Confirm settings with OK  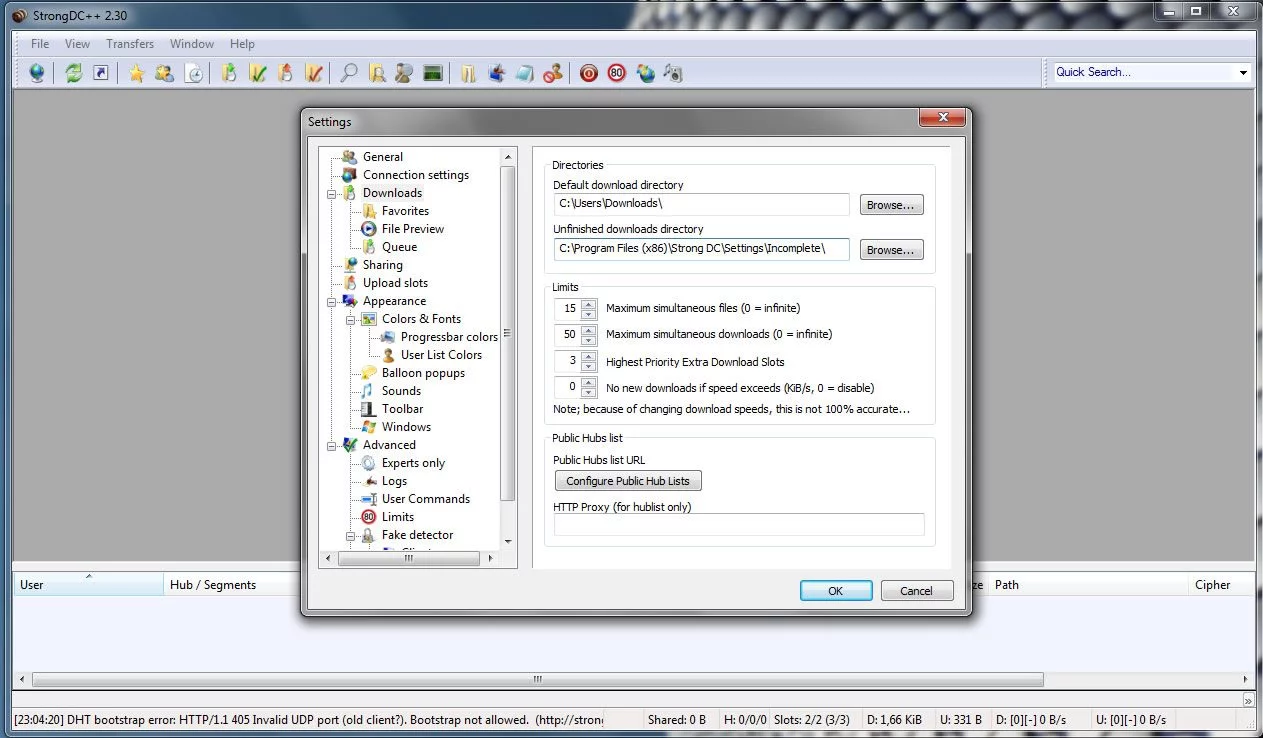(x=836, y=591)
